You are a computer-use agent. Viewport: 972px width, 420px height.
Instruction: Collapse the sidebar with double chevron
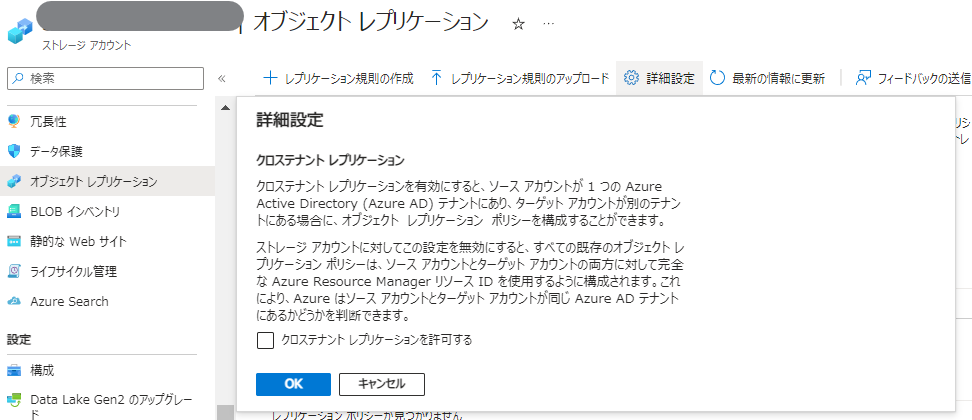pos(222,79)
